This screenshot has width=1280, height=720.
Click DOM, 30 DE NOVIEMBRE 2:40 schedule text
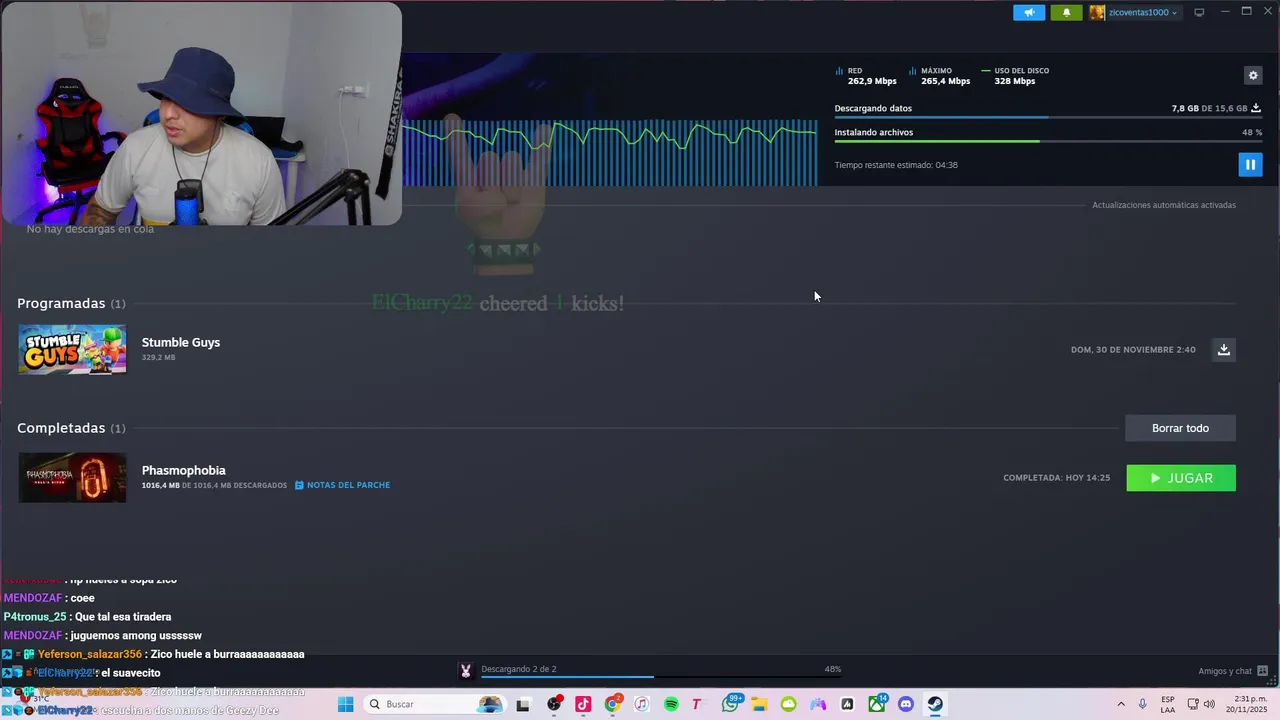pyautogui.click(x=1133, y=350)
